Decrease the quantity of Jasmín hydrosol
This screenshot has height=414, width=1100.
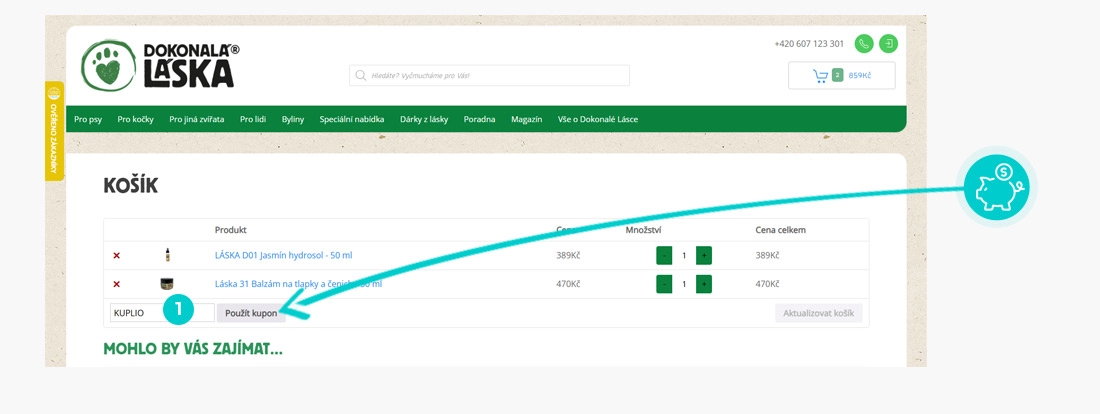coord(664,255)
